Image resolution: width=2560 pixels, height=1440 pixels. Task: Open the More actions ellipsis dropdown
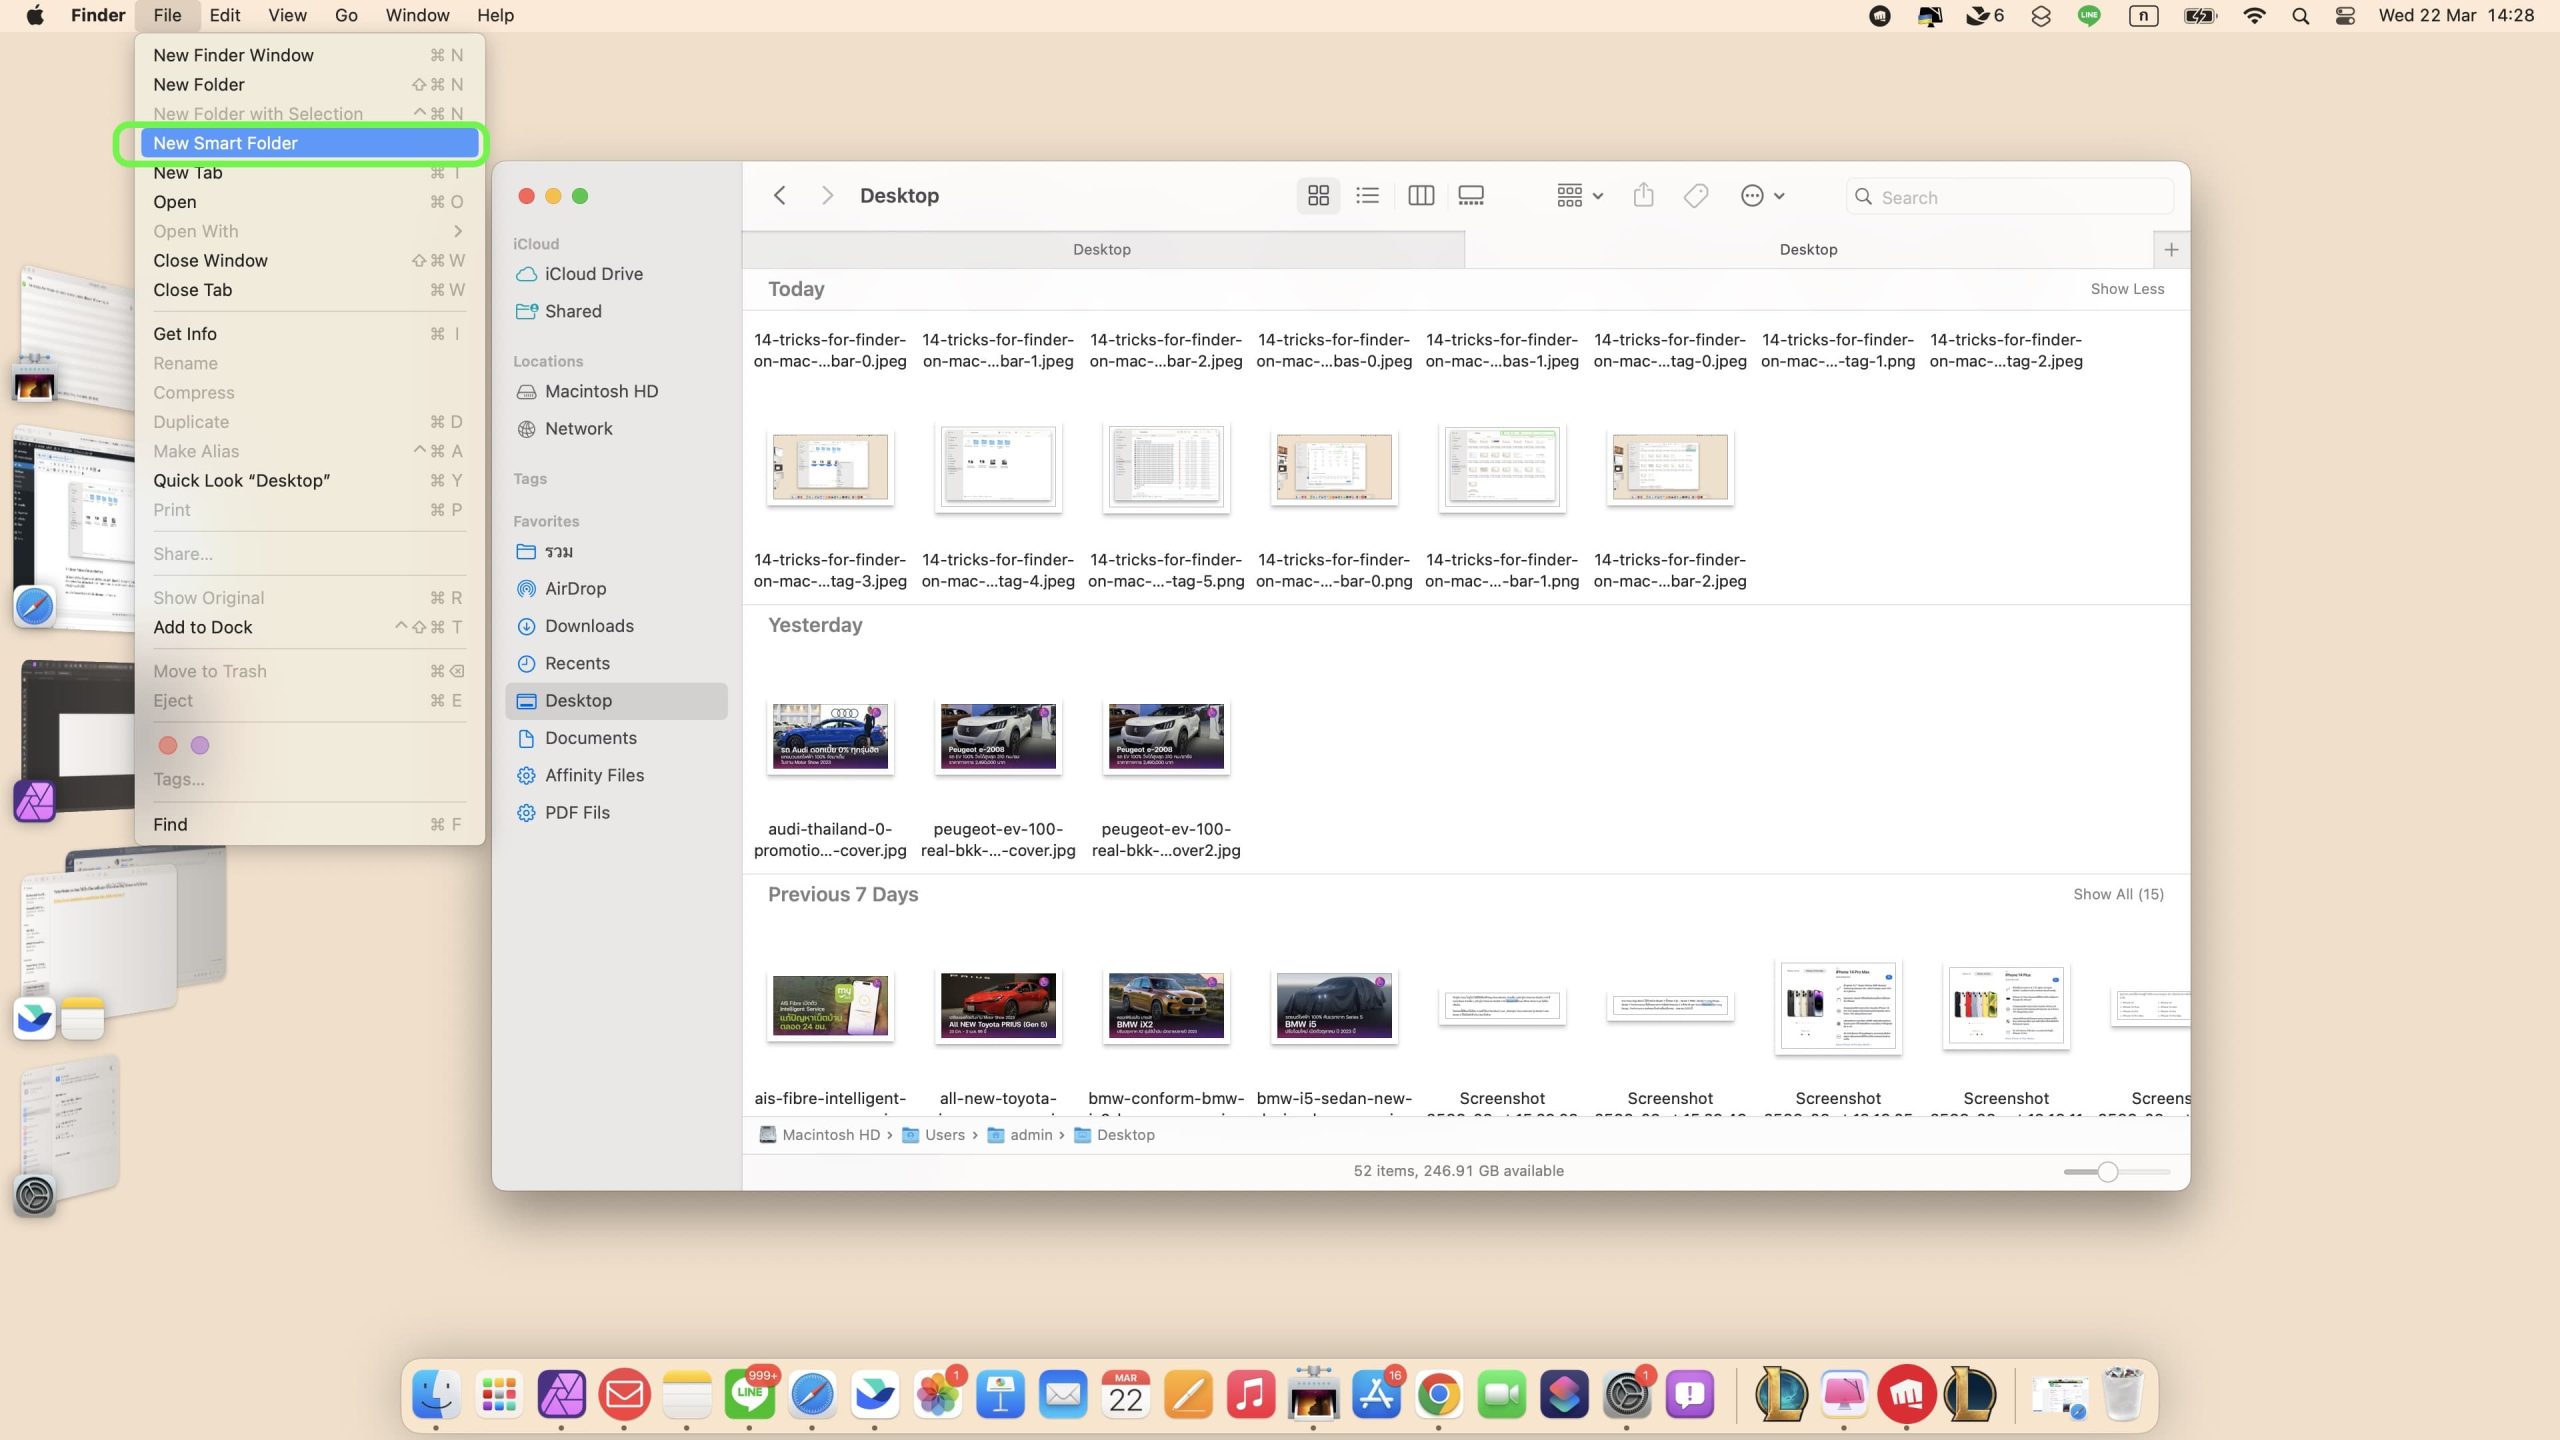point(1762,196)
